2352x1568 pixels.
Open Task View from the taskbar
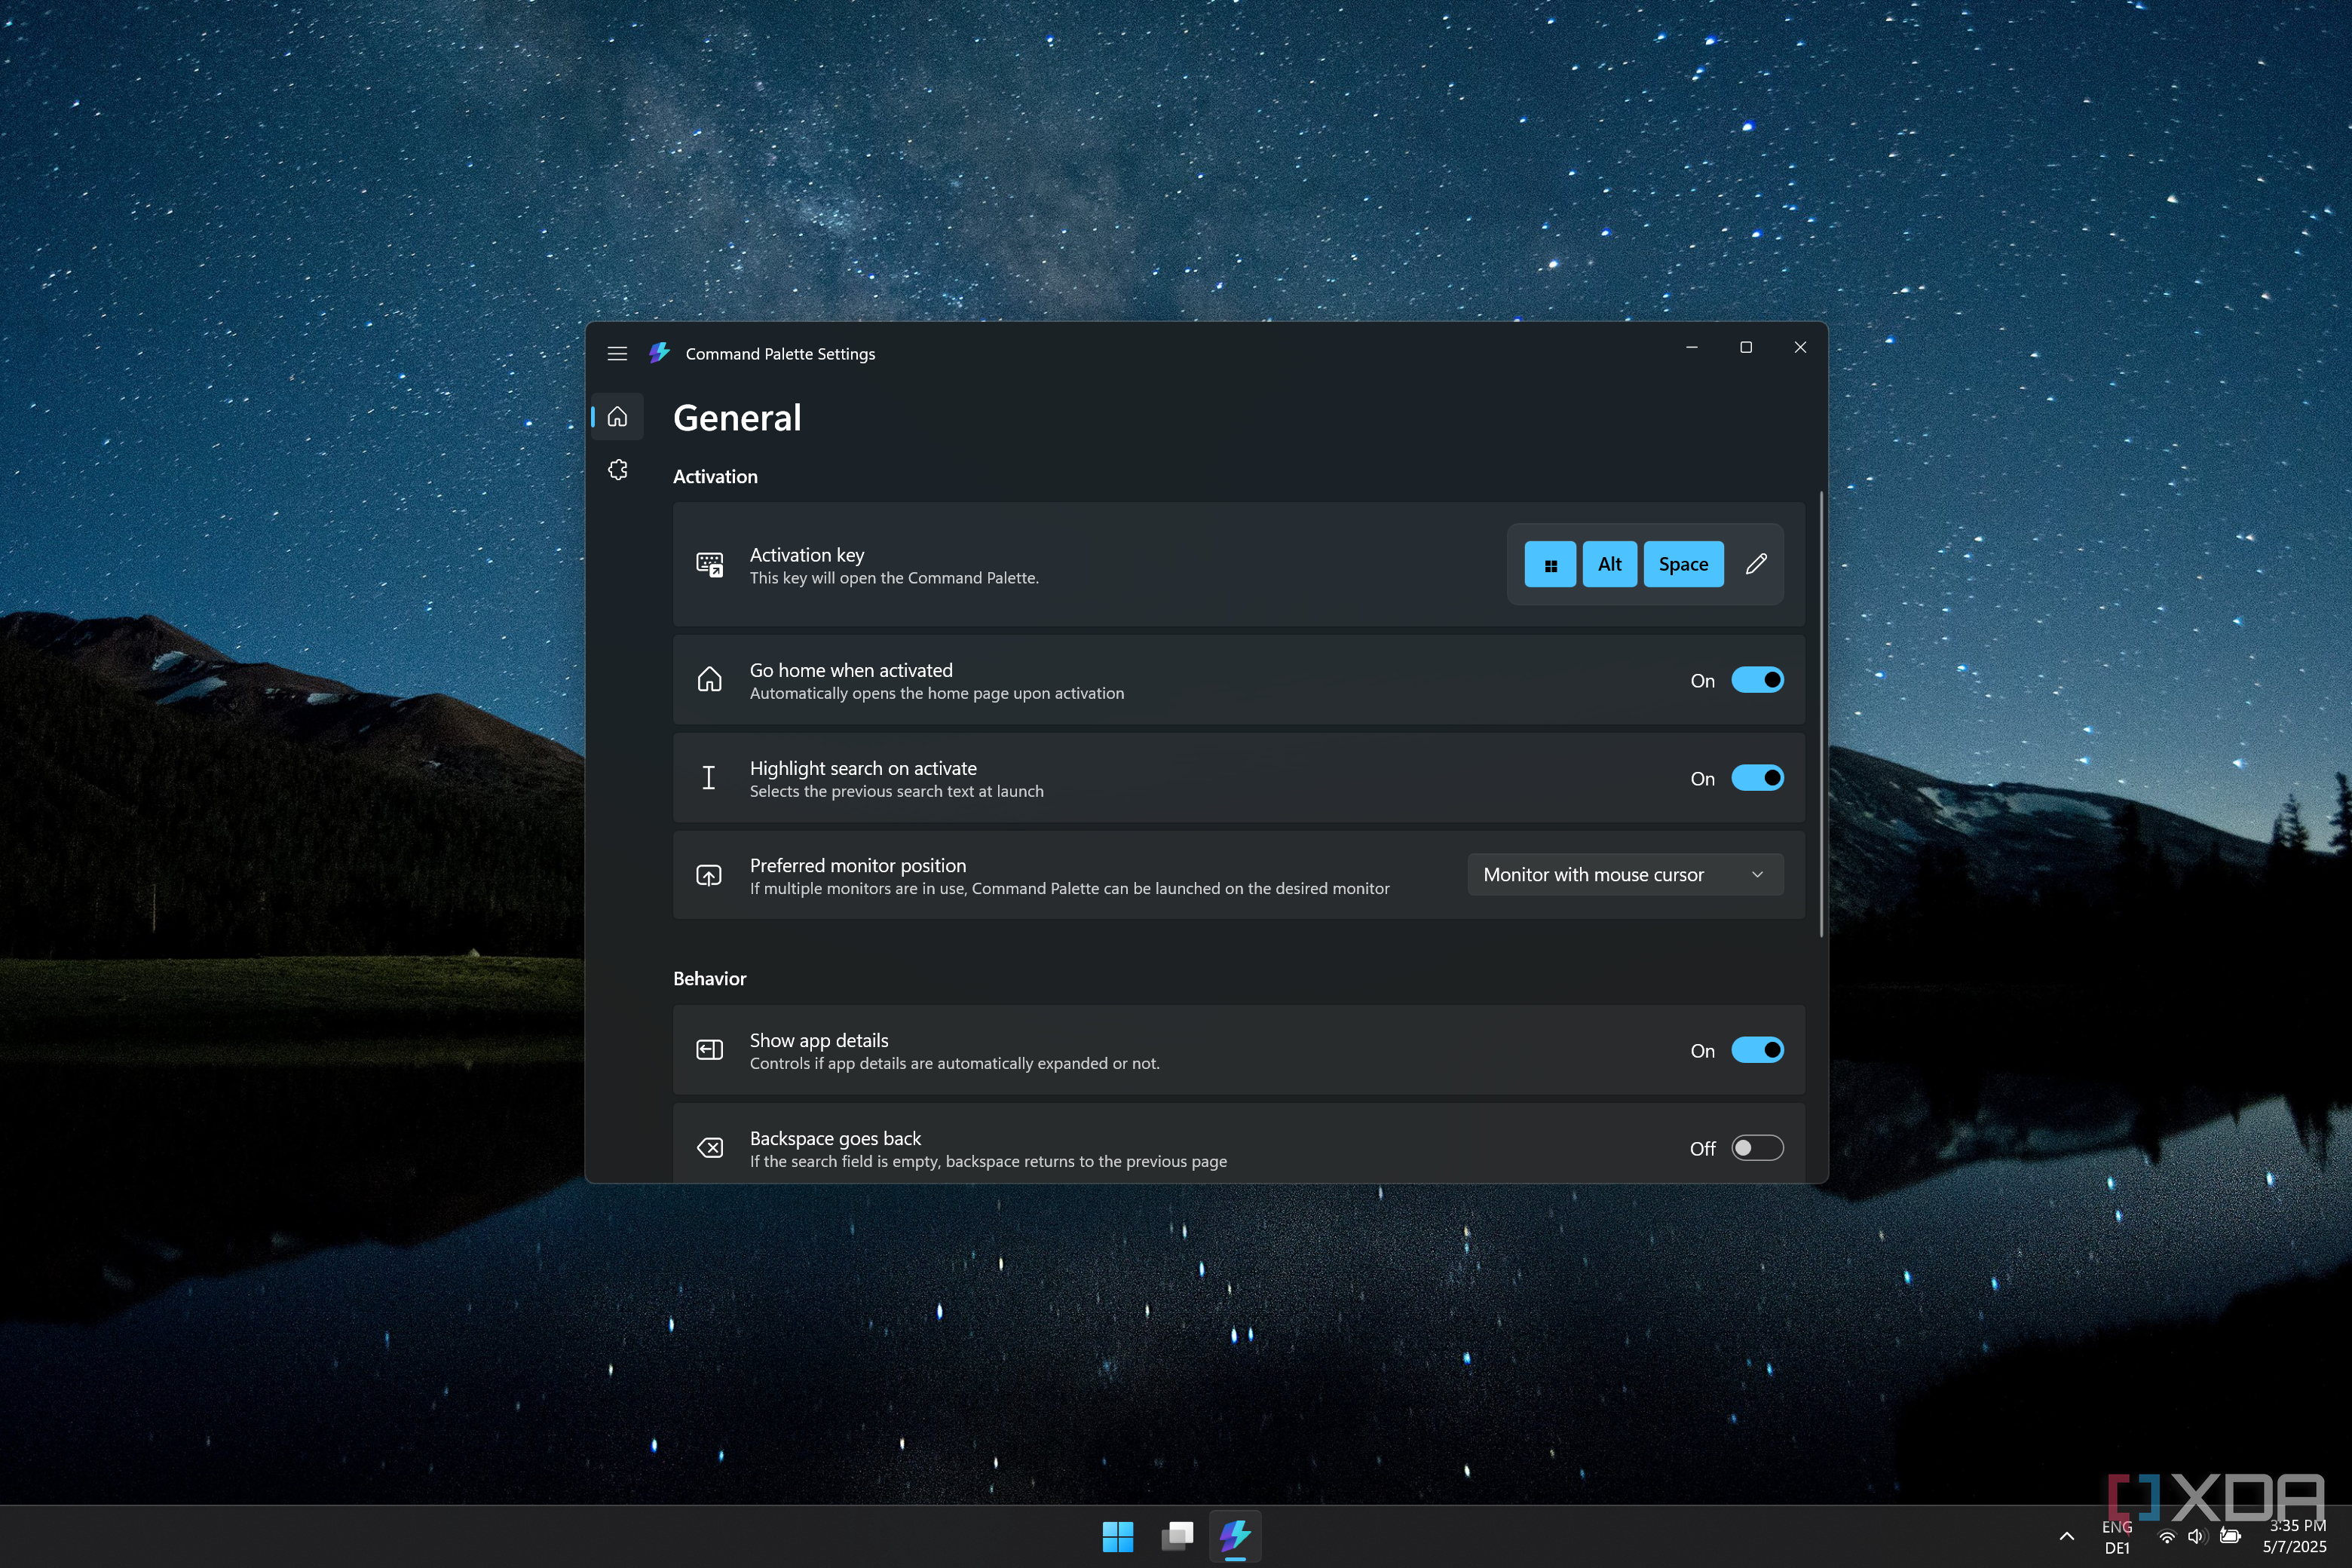point(1177,1536)
